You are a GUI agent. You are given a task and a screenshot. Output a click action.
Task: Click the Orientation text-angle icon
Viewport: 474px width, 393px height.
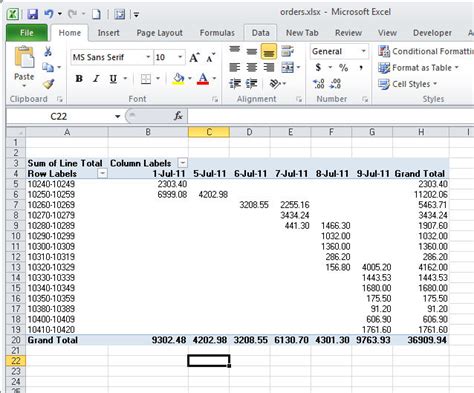[x=275, y=83]
